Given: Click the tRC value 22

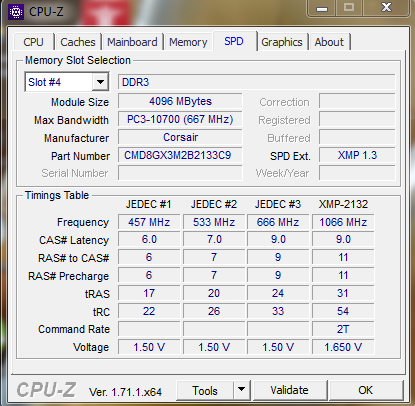Looking at the screenshot, I should [149, 311].
